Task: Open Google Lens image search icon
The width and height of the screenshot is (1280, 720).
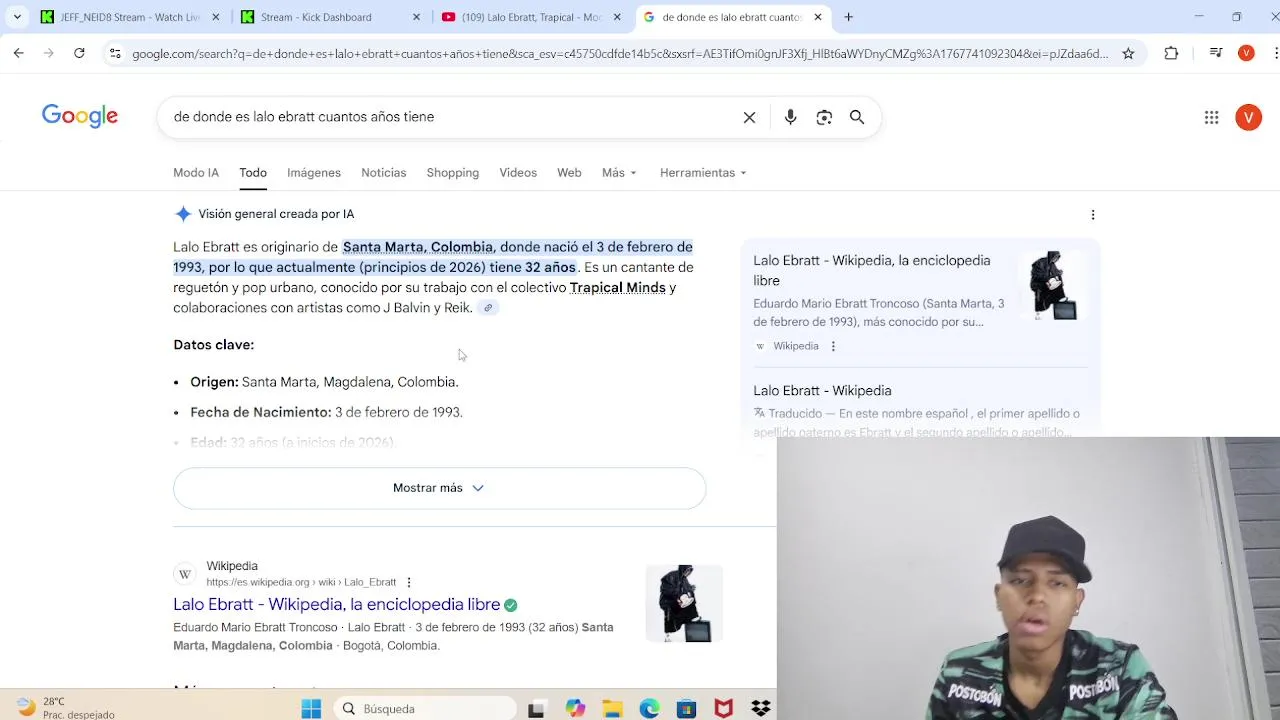Action: (824, 117)
